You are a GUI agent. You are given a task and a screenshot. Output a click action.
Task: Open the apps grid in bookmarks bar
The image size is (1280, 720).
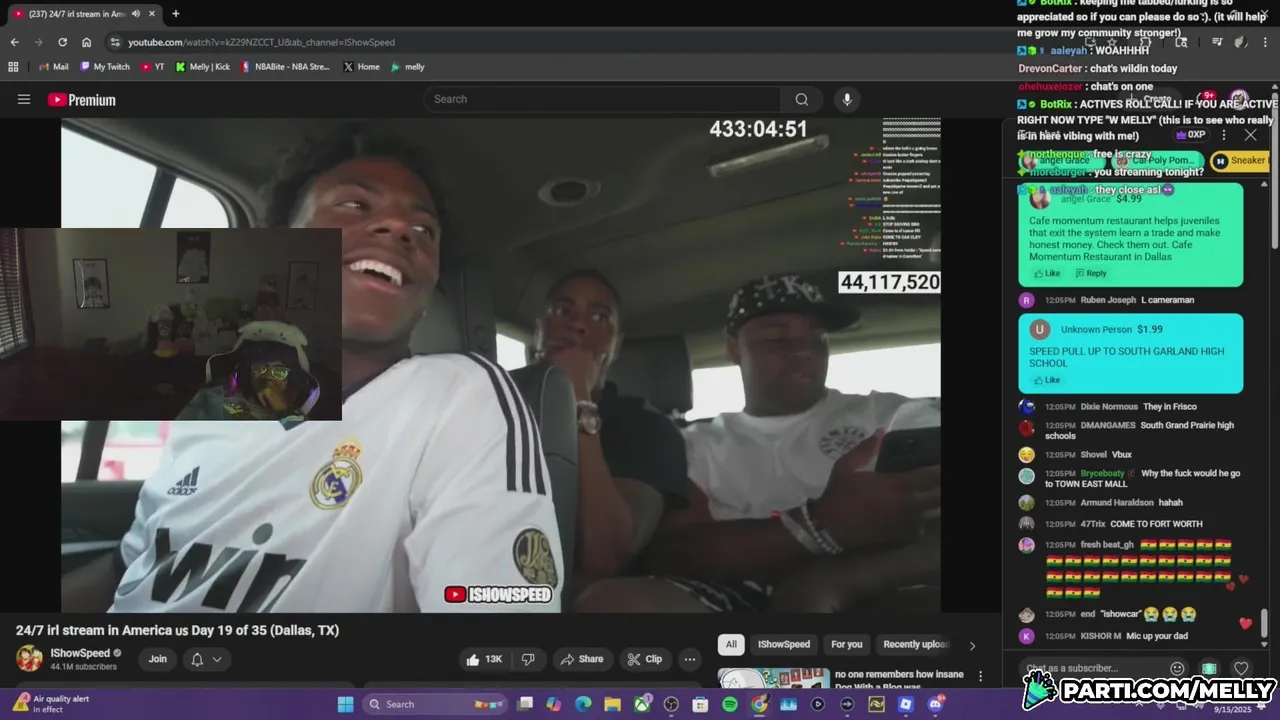click(x=13, y=67)
